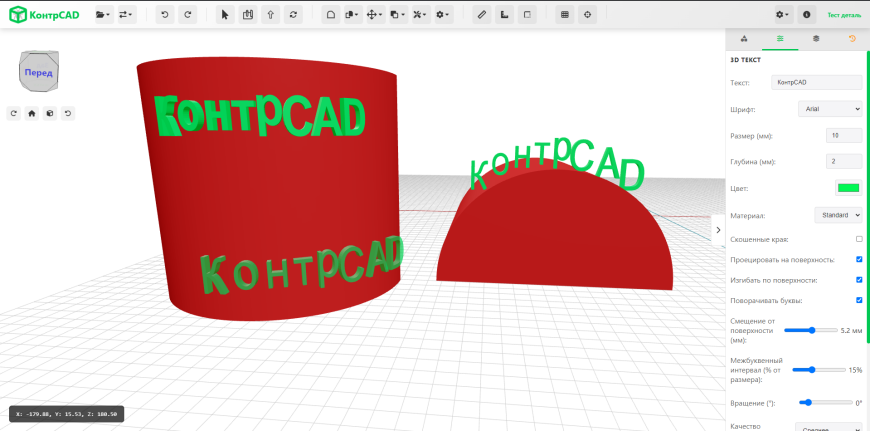Open the 'Шрифт' Arial dropdown

830,109
